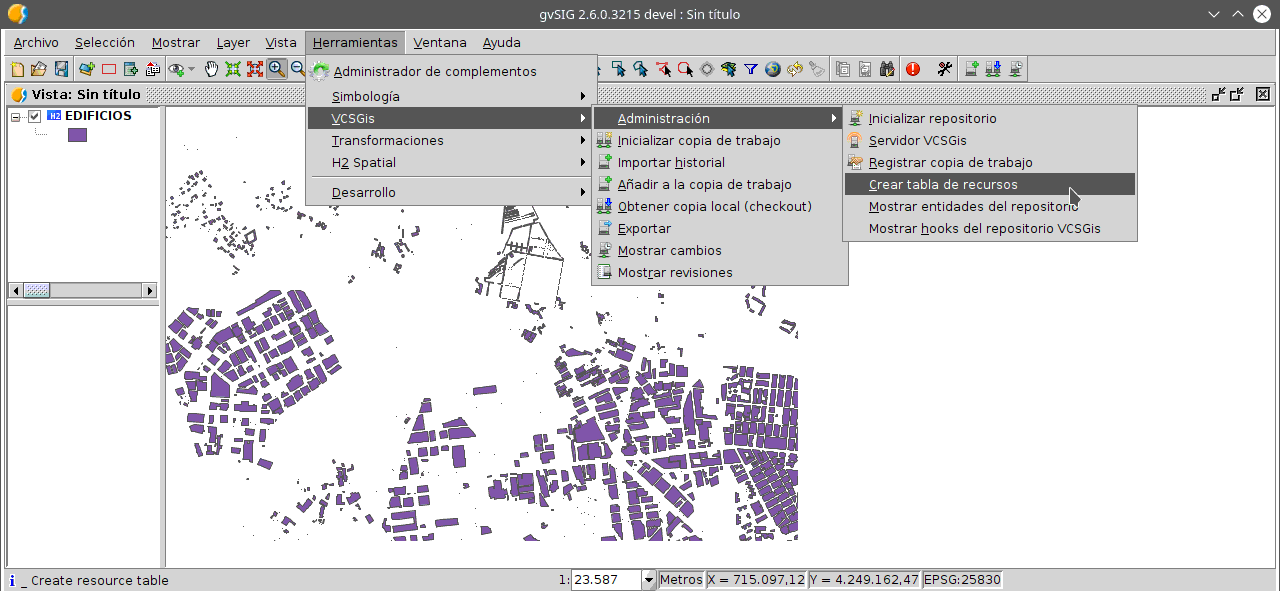
Task: Open the wrench and screwdriver preferences icon
Action: pyautogui.click(x=945, y=69)
